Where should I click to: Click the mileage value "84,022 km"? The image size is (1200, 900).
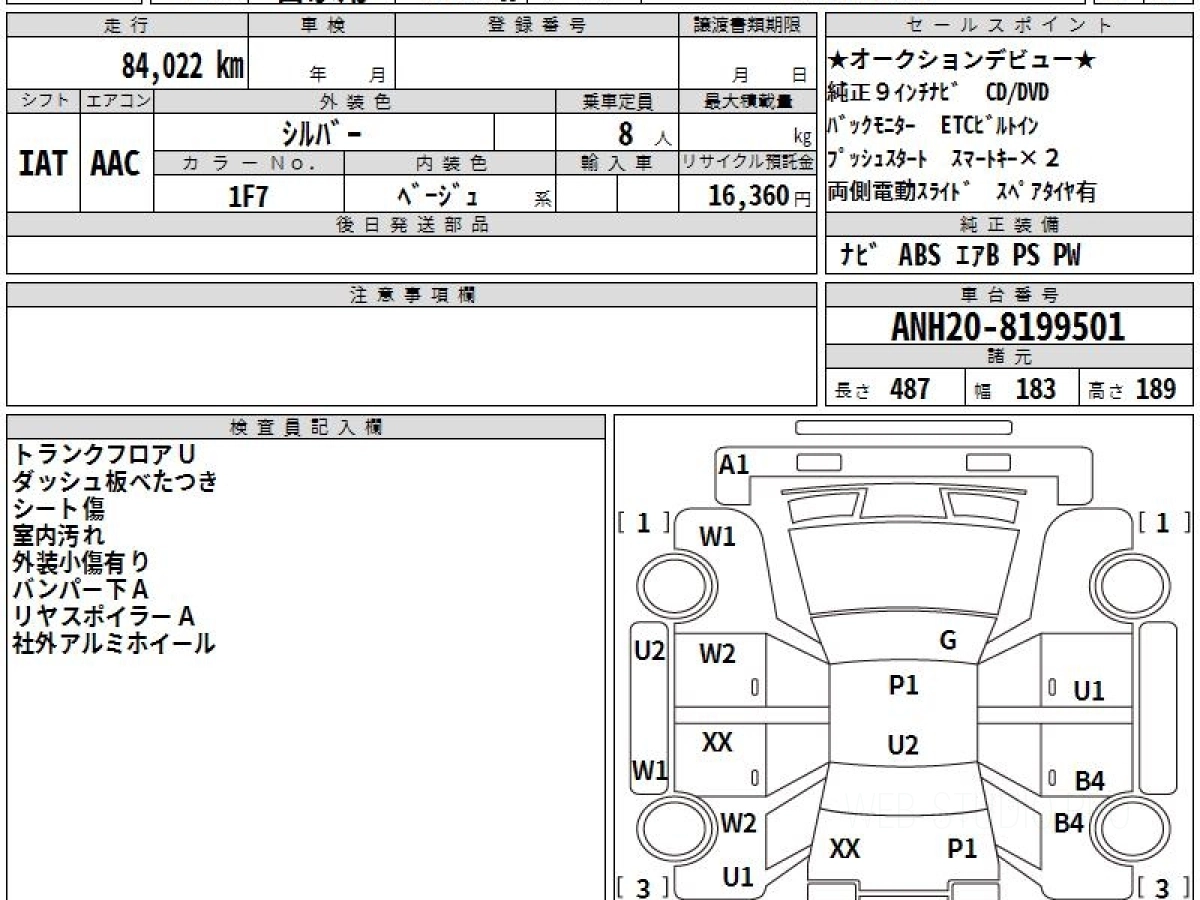183,66
